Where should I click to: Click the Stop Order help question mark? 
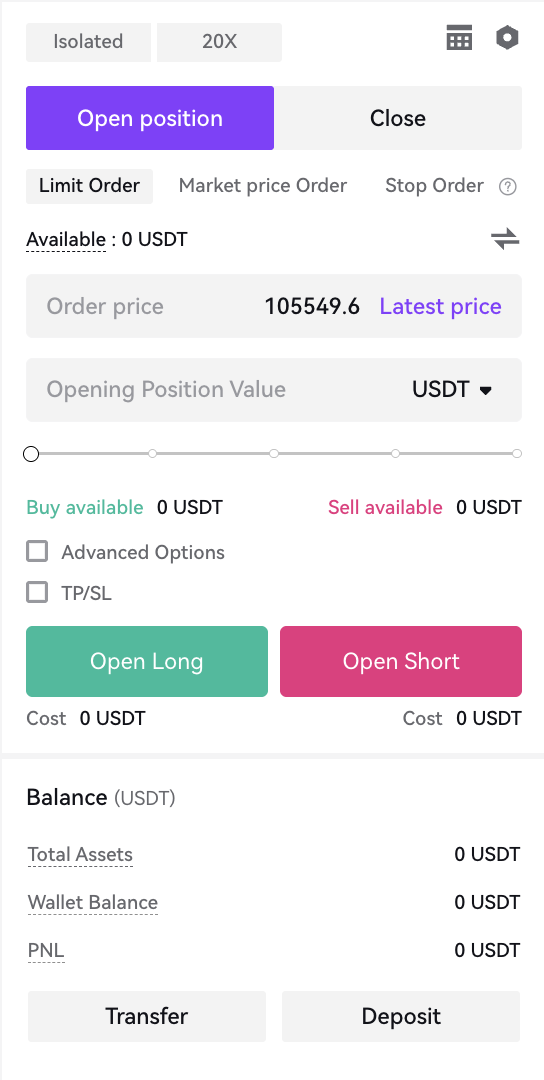click(x=508, y=187)
